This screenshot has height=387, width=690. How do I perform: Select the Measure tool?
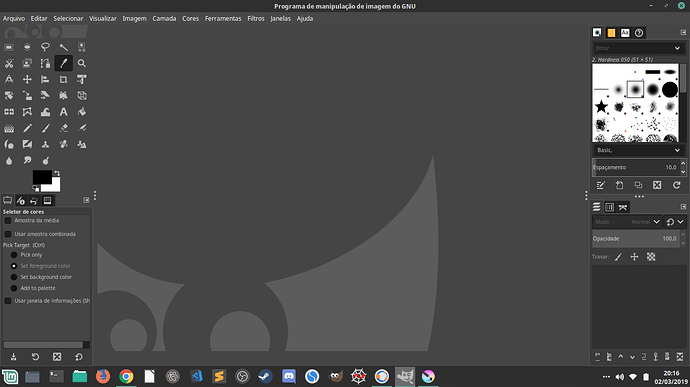pos(9,79)
